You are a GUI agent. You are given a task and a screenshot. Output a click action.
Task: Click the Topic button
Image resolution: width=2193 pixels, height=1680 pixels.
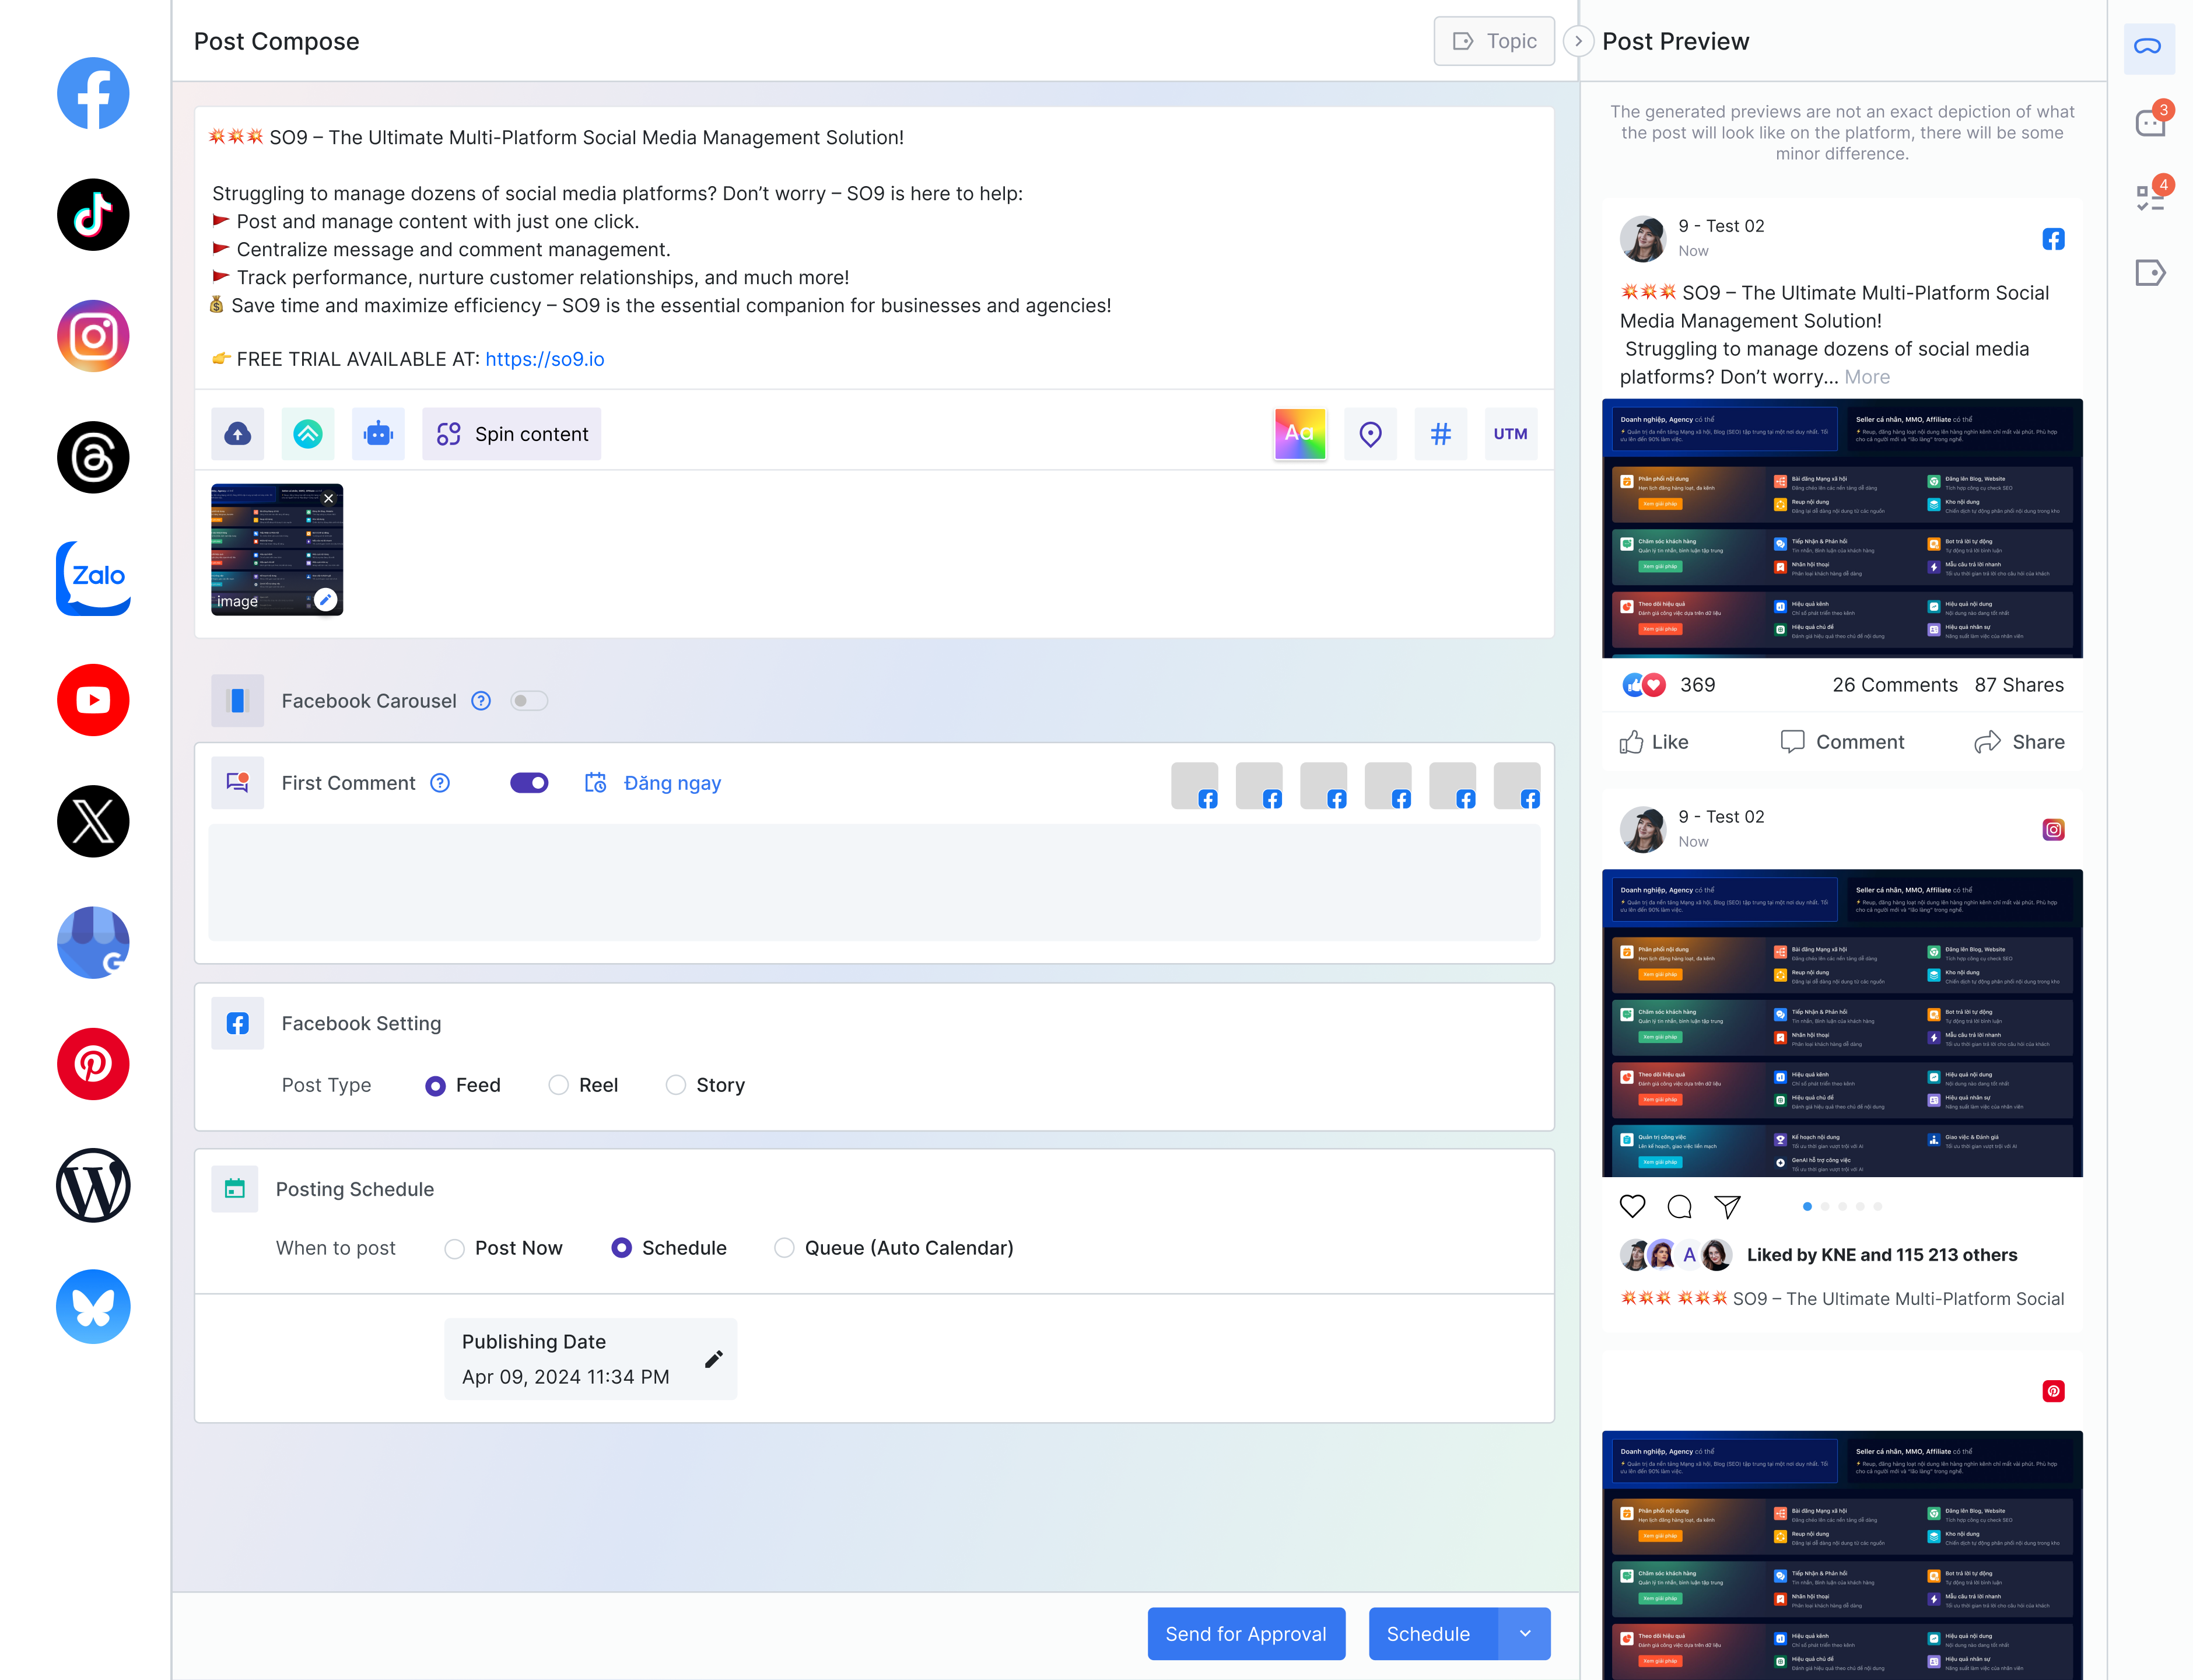pos(1494,41)
